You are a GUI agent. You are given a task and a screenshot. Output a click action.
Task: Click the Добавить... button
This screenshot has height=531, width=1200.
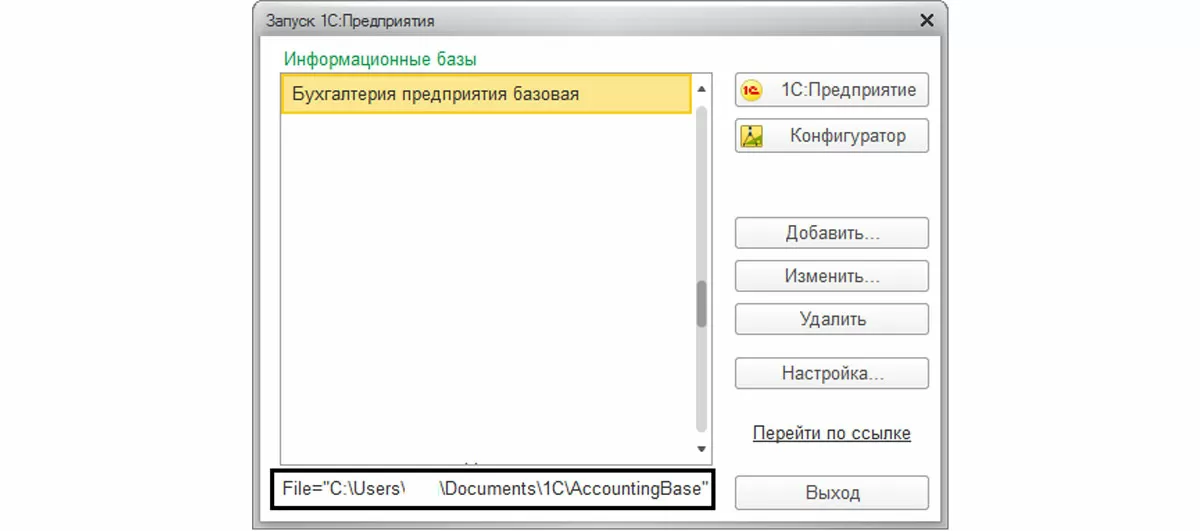click(x=831, y=233)
